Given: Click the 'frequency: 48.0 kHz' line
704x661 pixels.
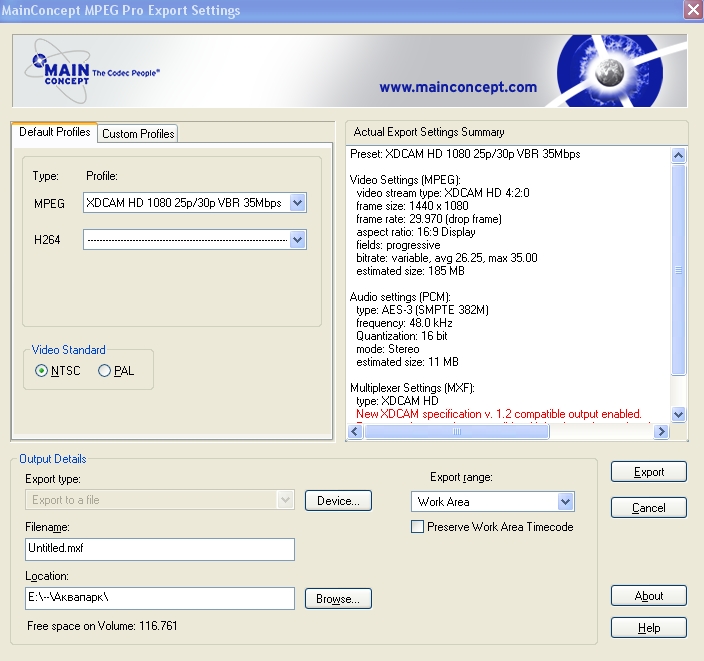Looking at the screenshot, I should (404, 323).
